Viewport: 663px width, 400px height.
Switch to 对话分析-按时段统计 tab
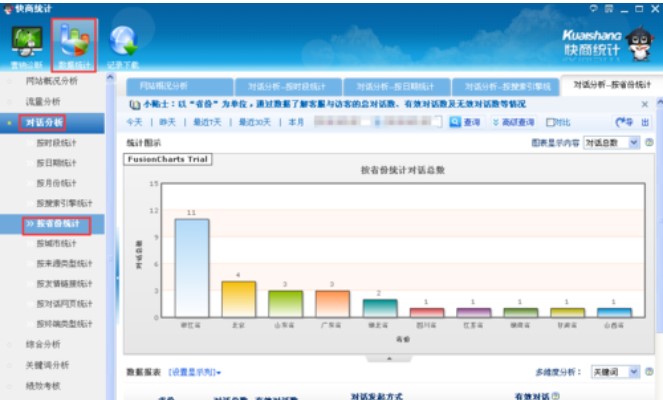(x=288, y=87)
